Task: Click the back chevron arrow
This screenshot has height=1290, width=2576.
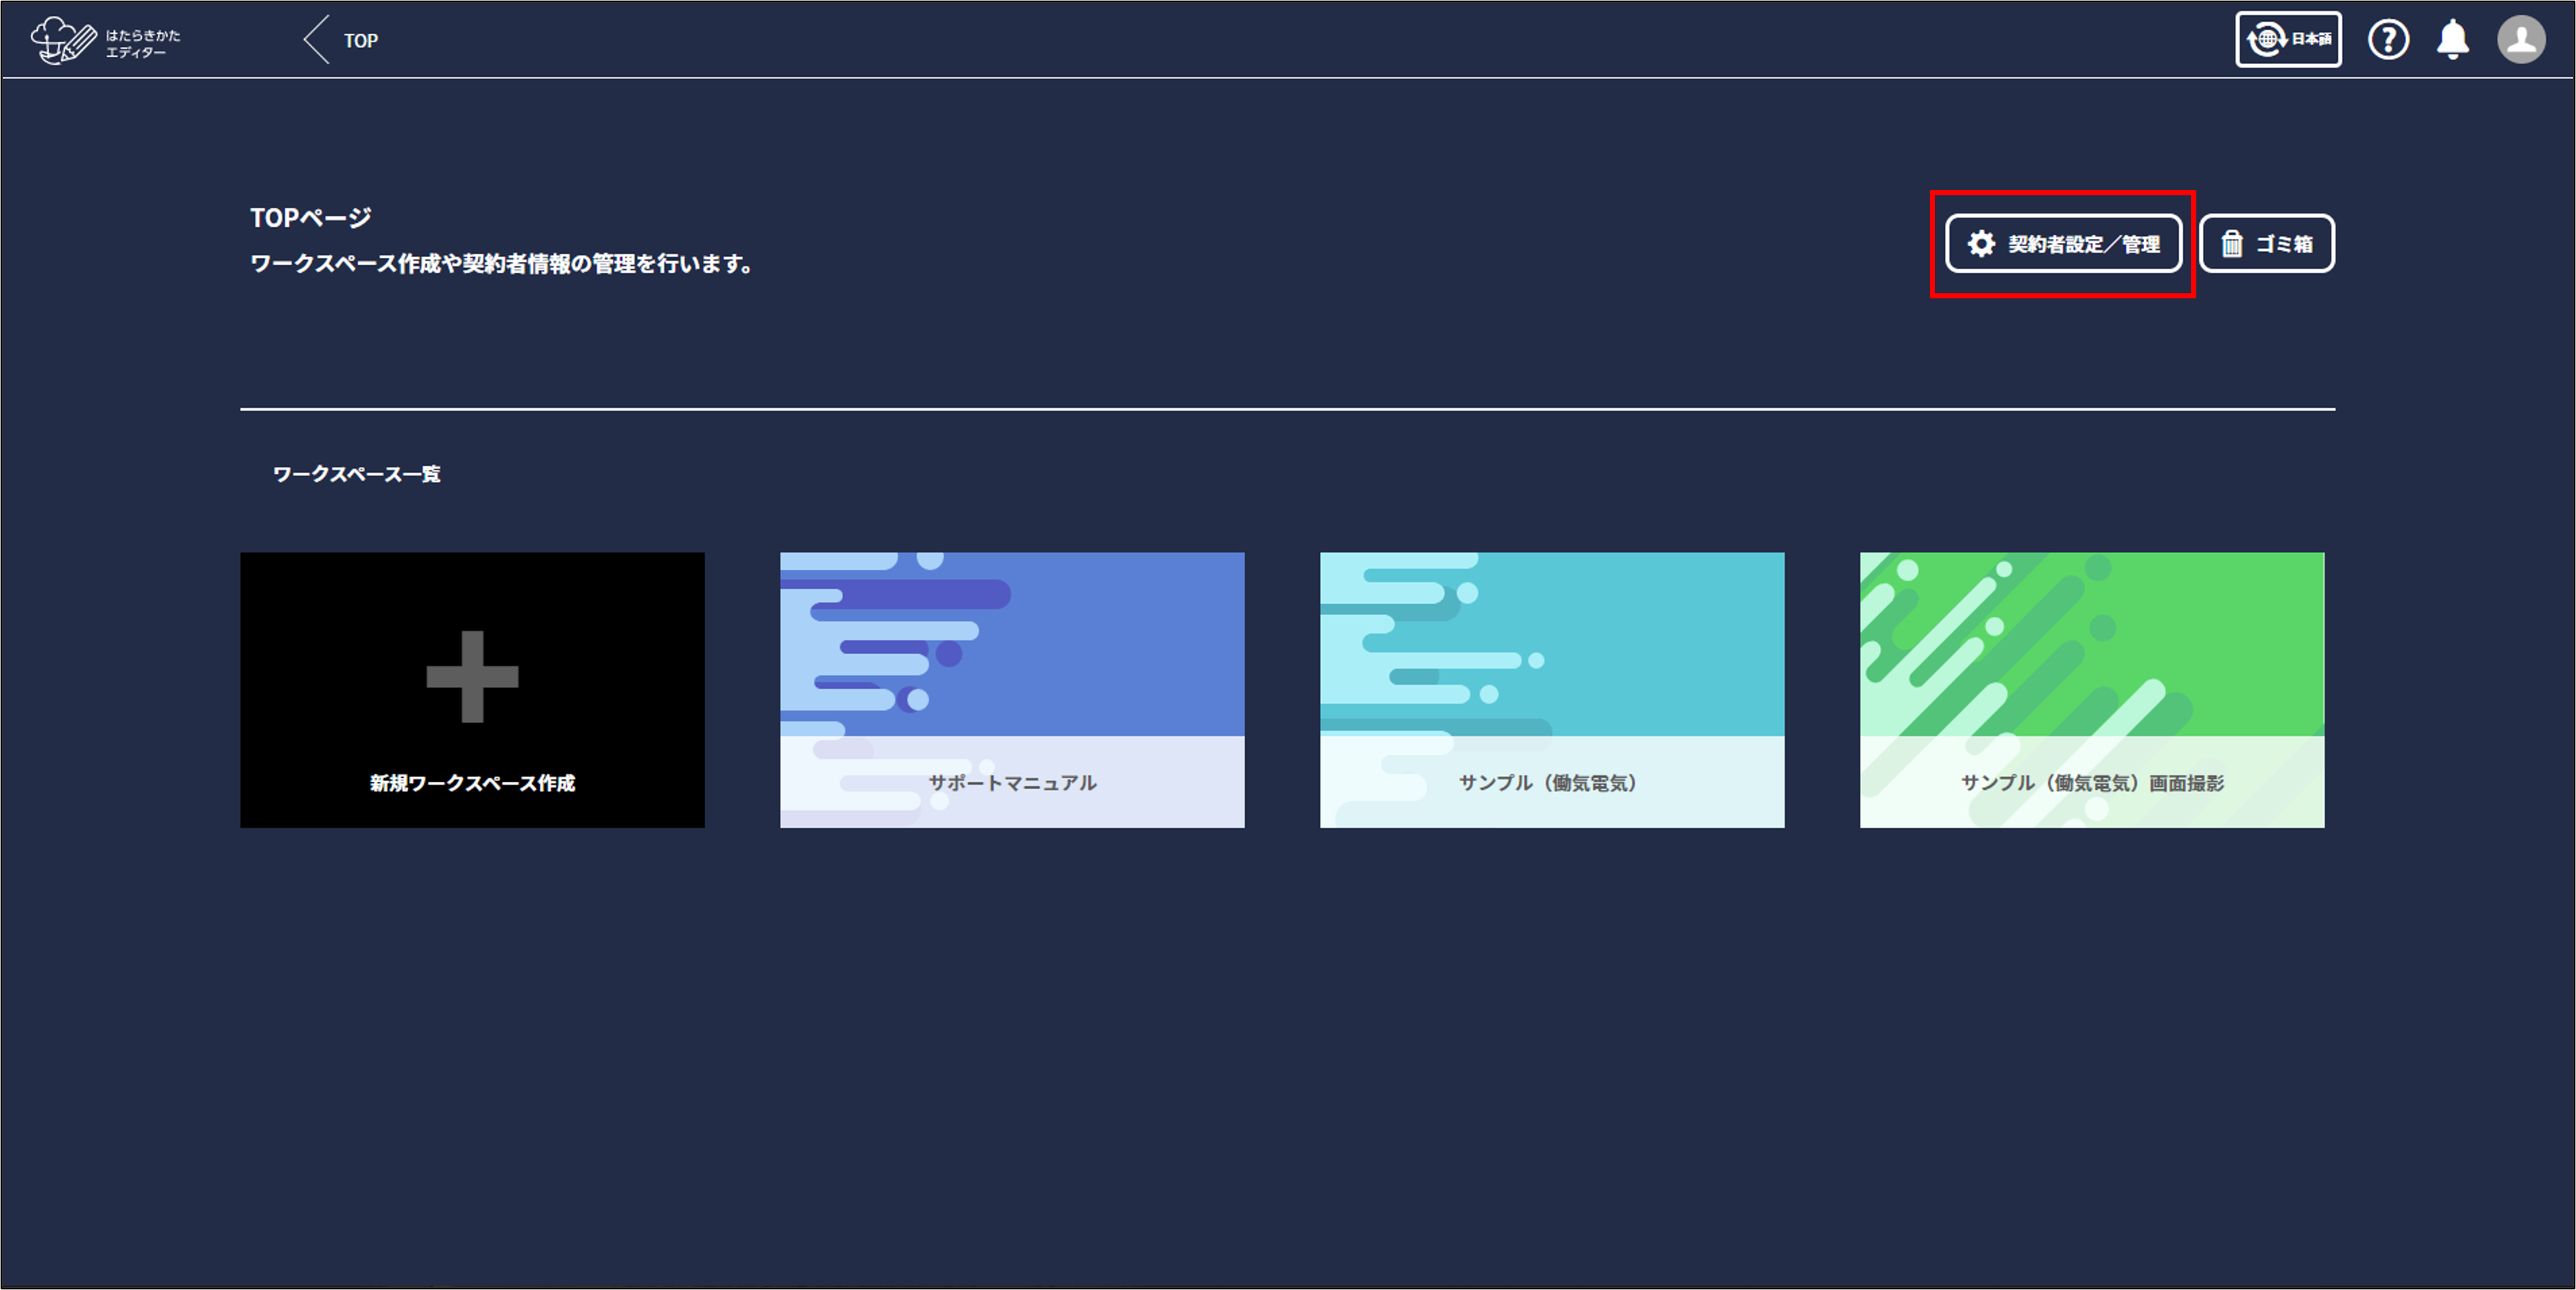Action: (316, 40)
